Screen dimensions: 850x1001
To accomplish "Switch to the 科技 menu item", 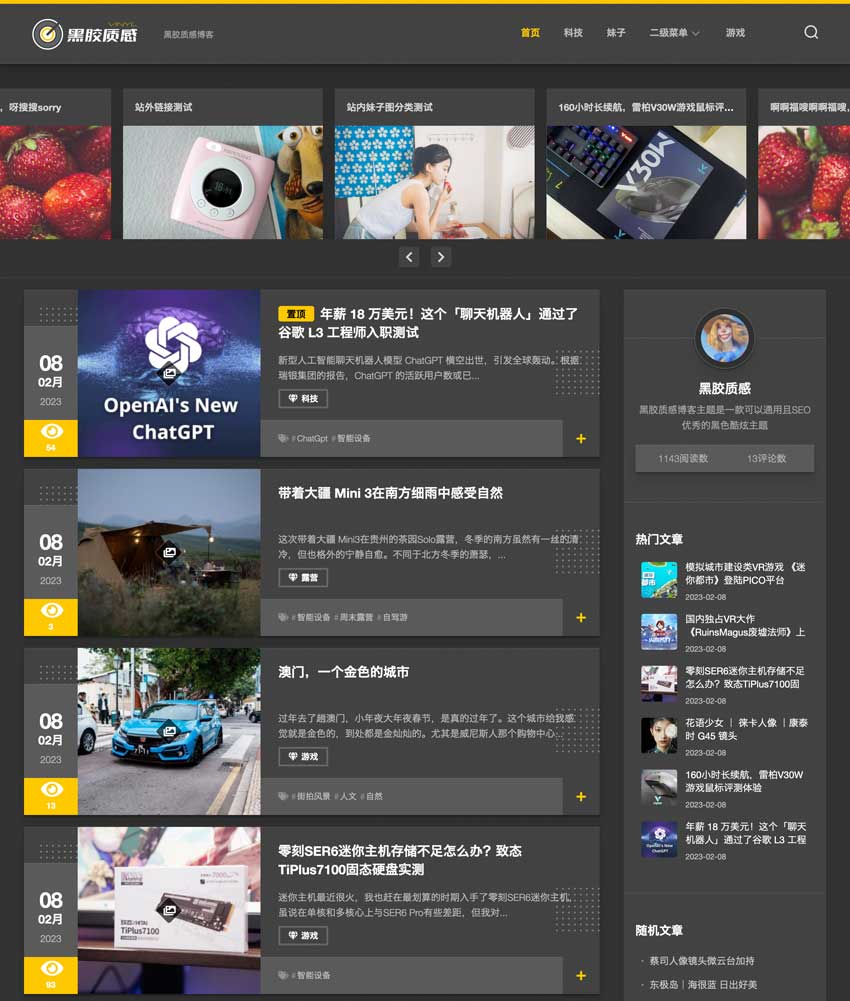I will click(x=572, y=32).
